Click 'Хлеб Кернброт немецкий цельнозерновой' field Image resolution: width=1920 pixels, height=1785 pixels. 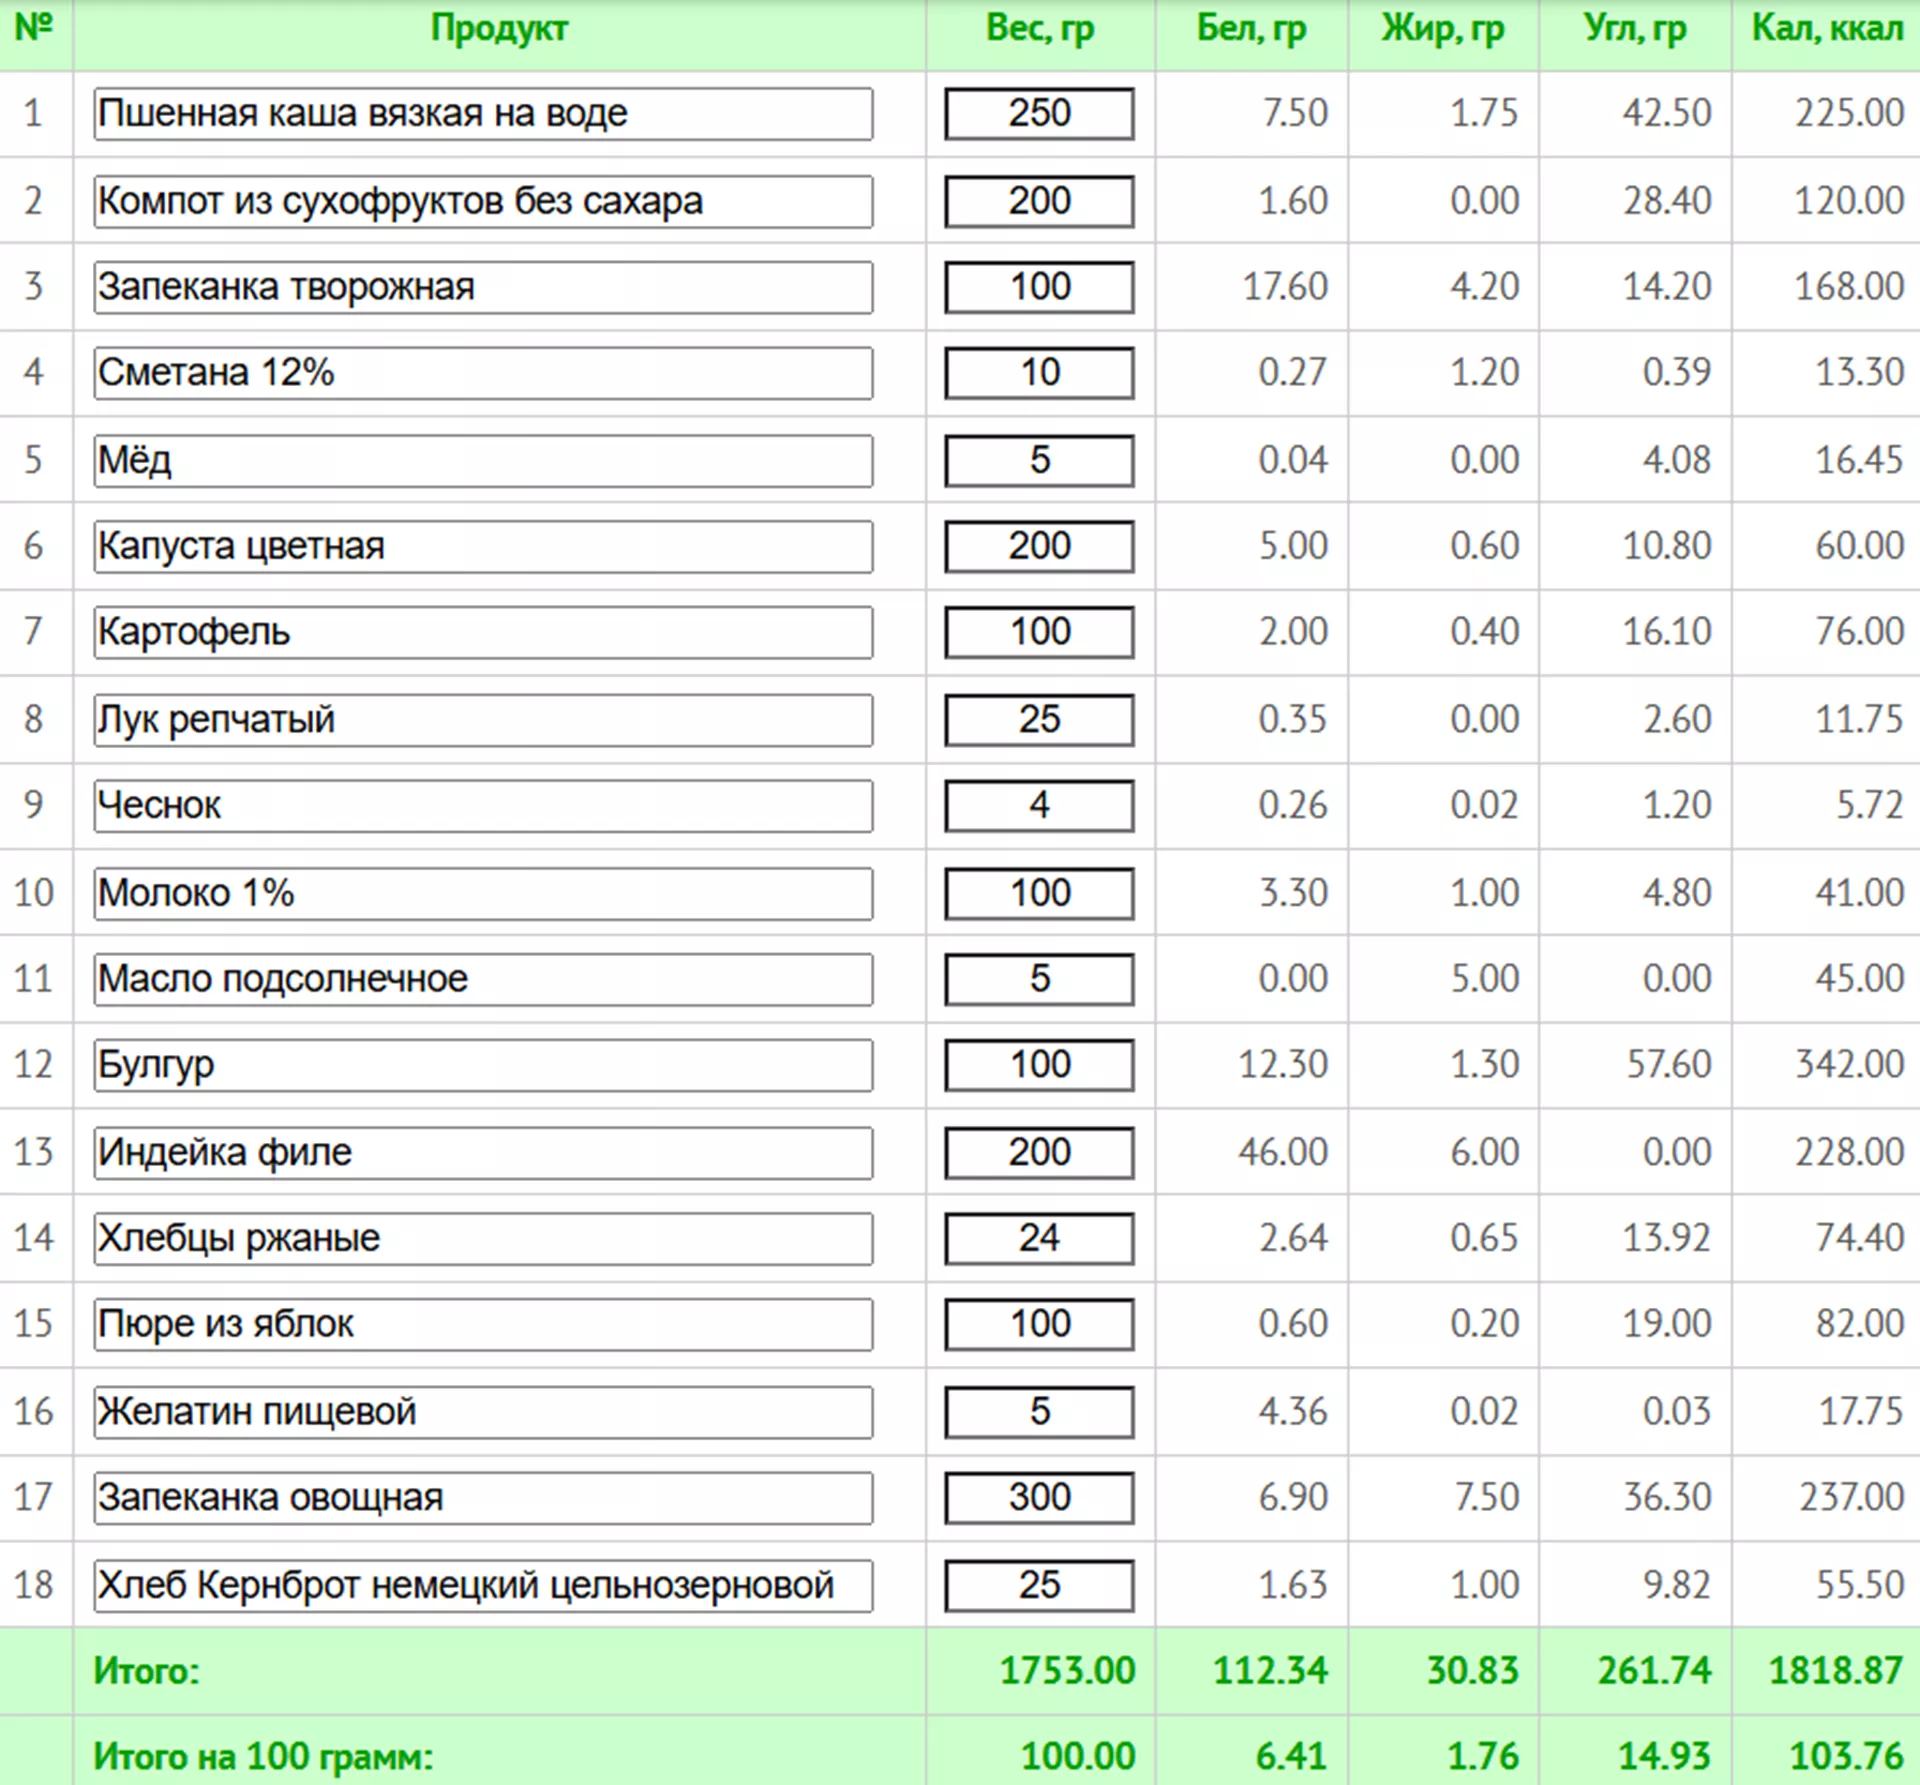coord(483,1585)
